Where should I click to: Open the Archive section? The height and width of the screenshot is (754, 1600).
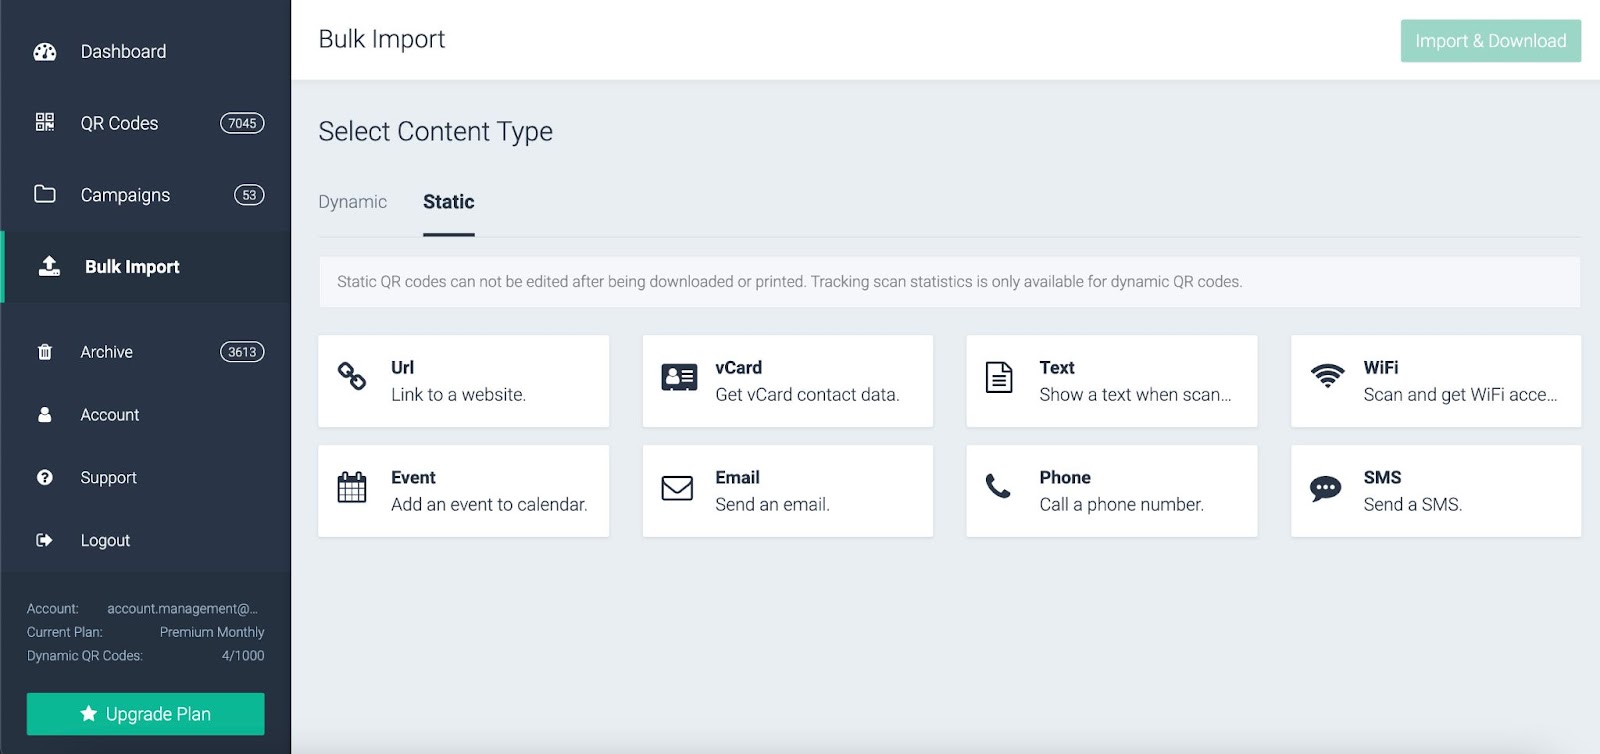coord(146,352)
